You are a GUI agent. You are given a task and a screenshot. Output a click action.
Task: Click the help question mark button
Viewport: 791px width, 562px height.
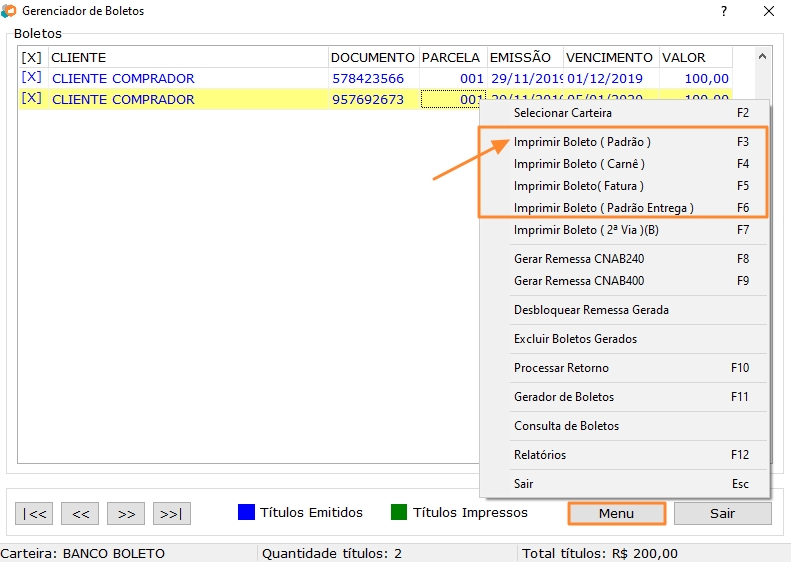[x=723, y=11]
